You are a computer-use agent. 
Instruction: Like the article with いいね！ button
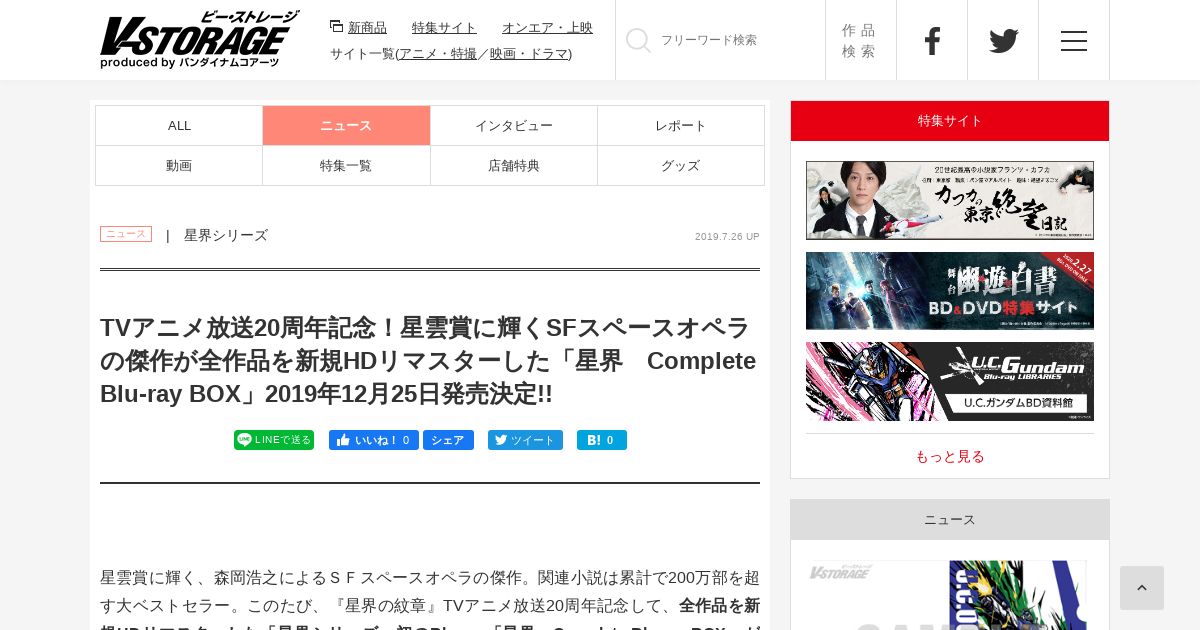coord(374,440)
